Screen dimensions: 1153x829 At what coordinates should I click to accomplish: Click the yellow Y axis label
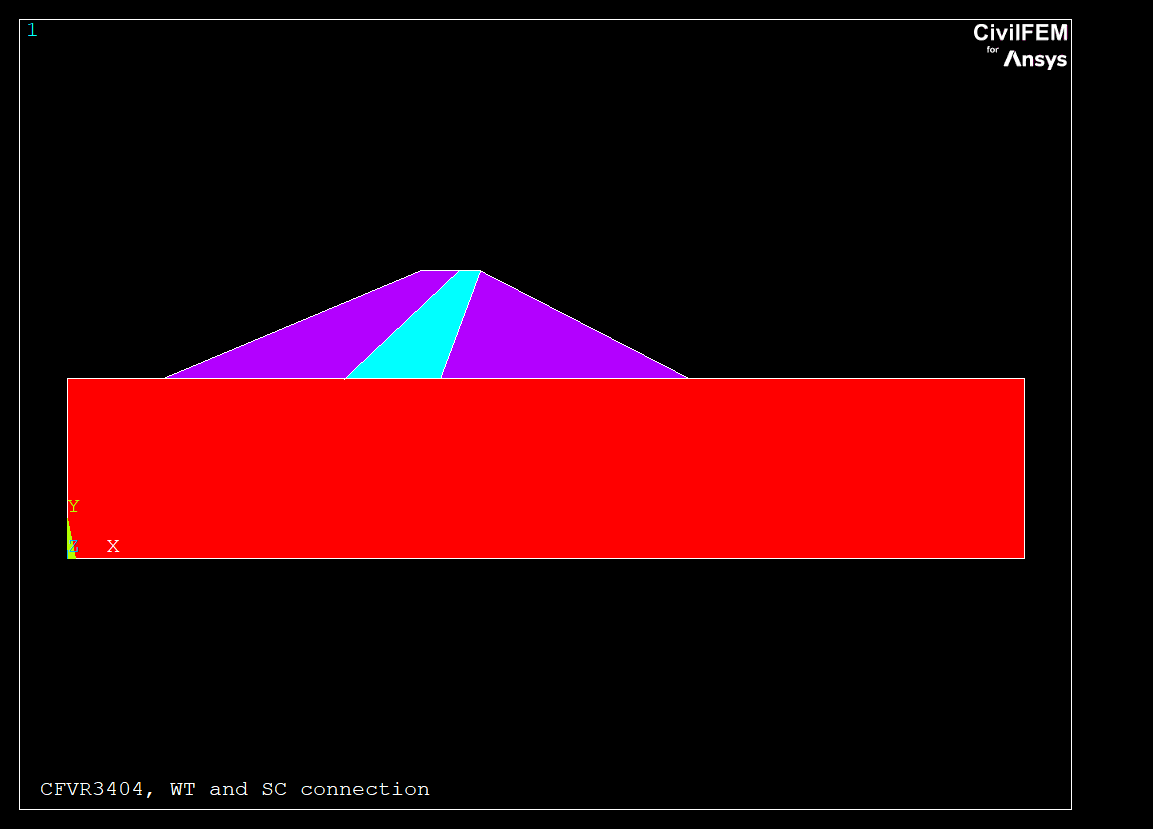coord(73,507)
